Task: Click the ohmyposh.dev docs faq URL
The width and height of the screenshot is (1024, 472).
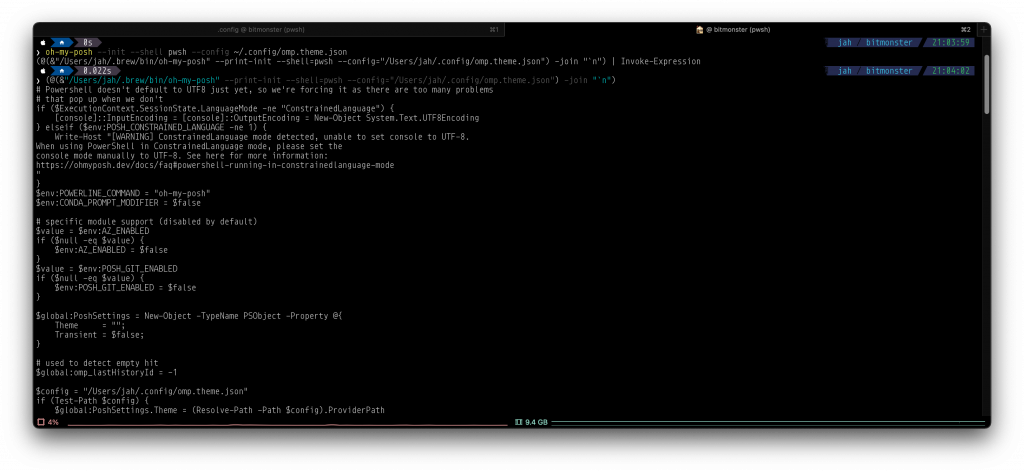Action: (215, 165)
